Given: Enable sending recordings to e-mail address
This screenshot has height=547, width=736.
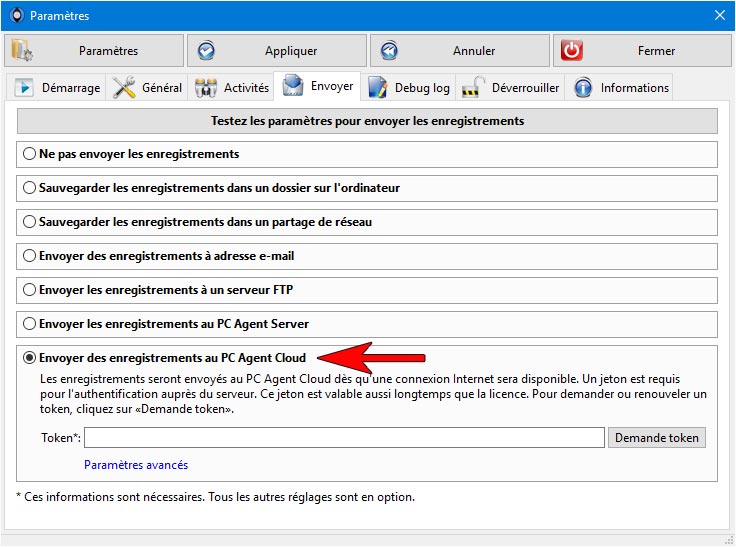Looking at the screenshot, I should click(x=29, y=256).
